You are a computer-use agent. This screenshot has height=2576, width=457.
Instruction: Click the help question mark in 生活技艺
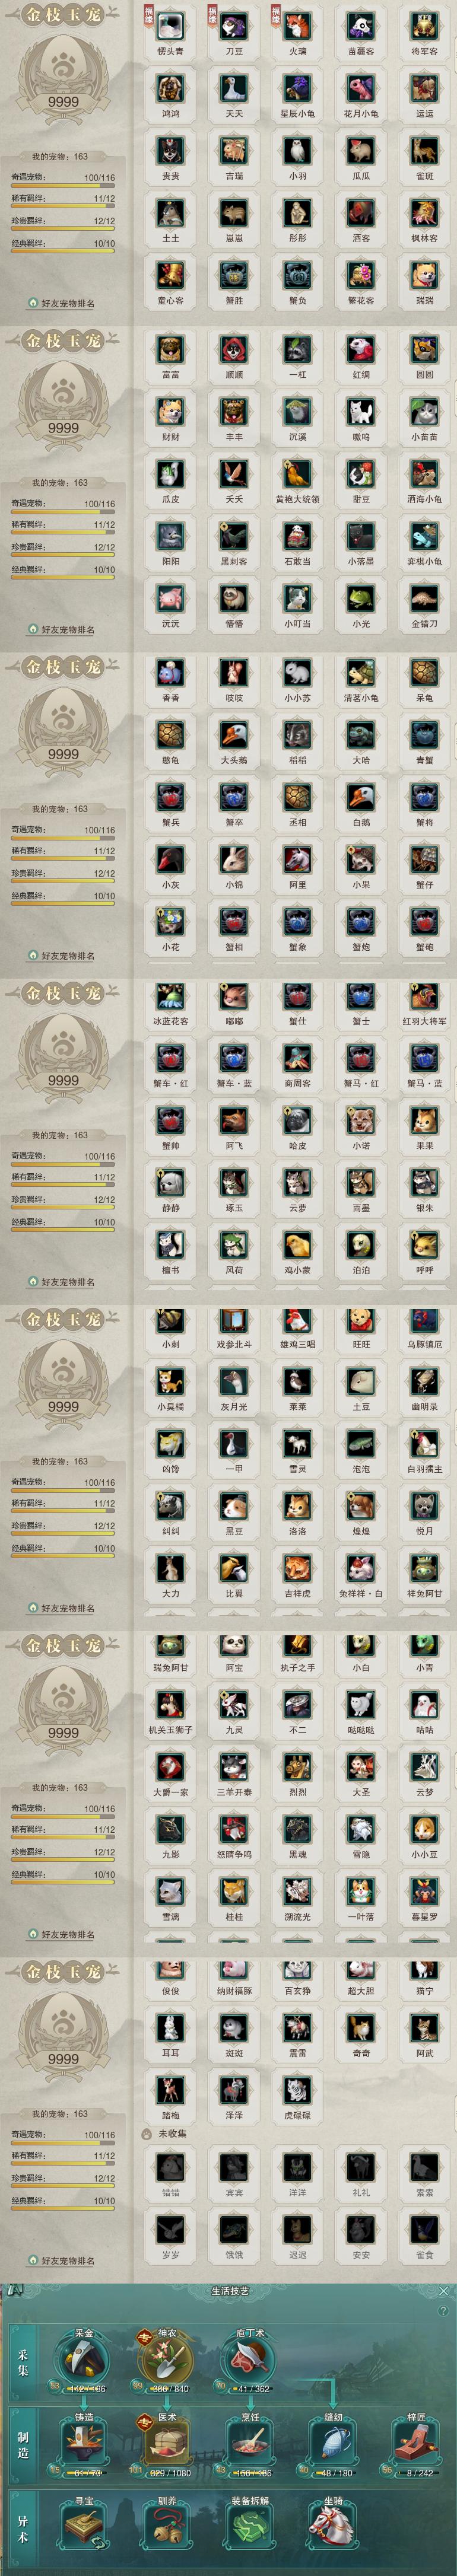coord(444,2311)
